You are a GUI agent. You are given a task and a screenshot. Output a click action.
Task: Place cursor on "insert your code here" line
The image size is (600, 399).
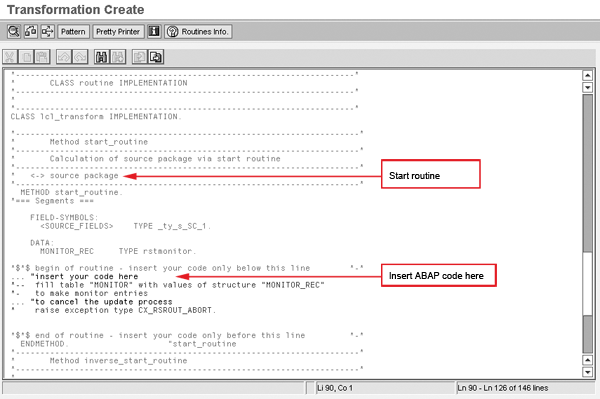click(x=74, y=277)
